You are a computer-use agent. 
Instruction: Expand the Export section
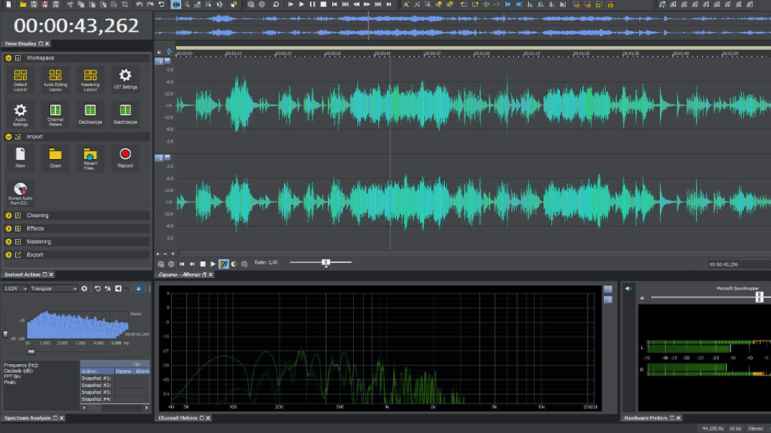click(9, 254)
